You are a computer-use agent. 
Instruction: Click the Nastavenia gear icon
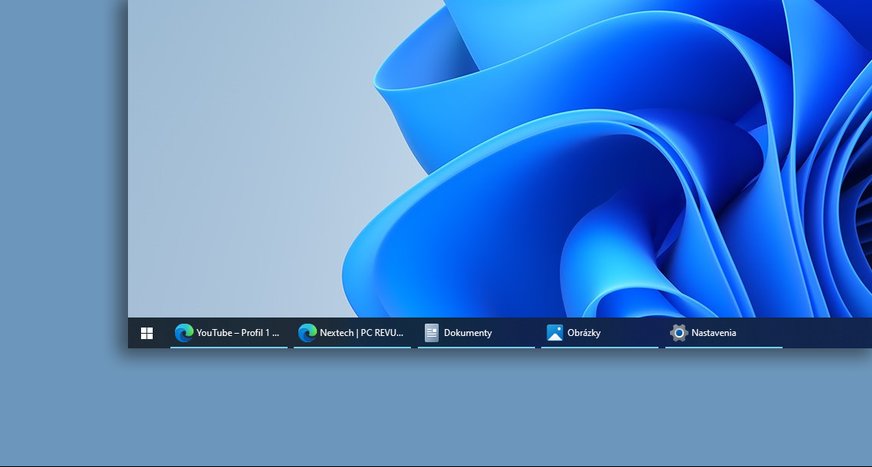pyautogui.click(x=679, y=333)
